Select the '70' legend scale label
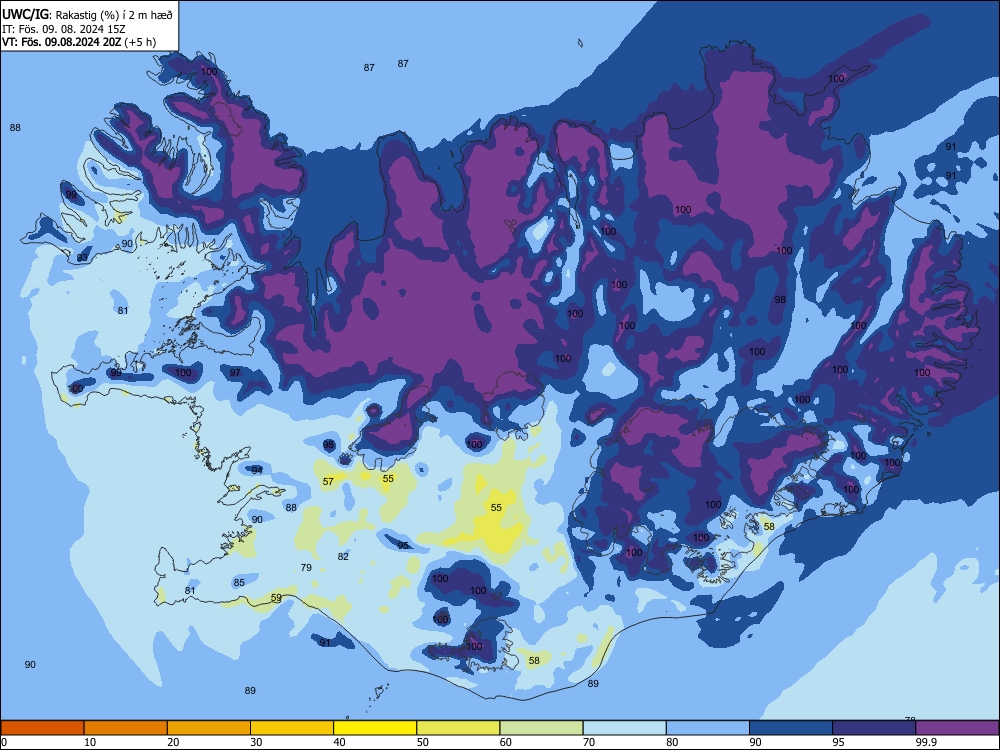The height and width of the screenshot is (750, 1000). (589, 742)
